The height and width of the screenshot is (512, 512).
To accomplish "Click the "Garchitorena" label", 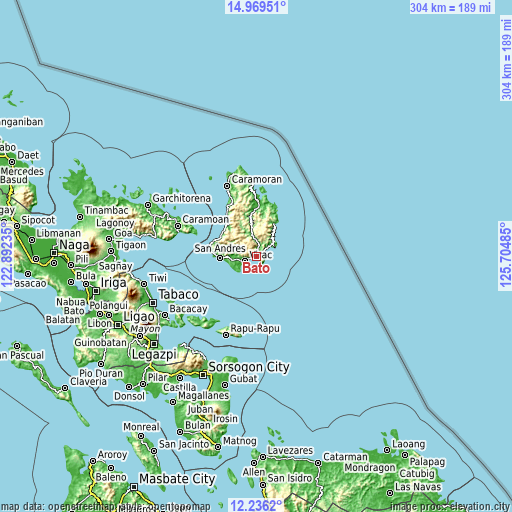I will pyautogui.click(x=182, y=198).
